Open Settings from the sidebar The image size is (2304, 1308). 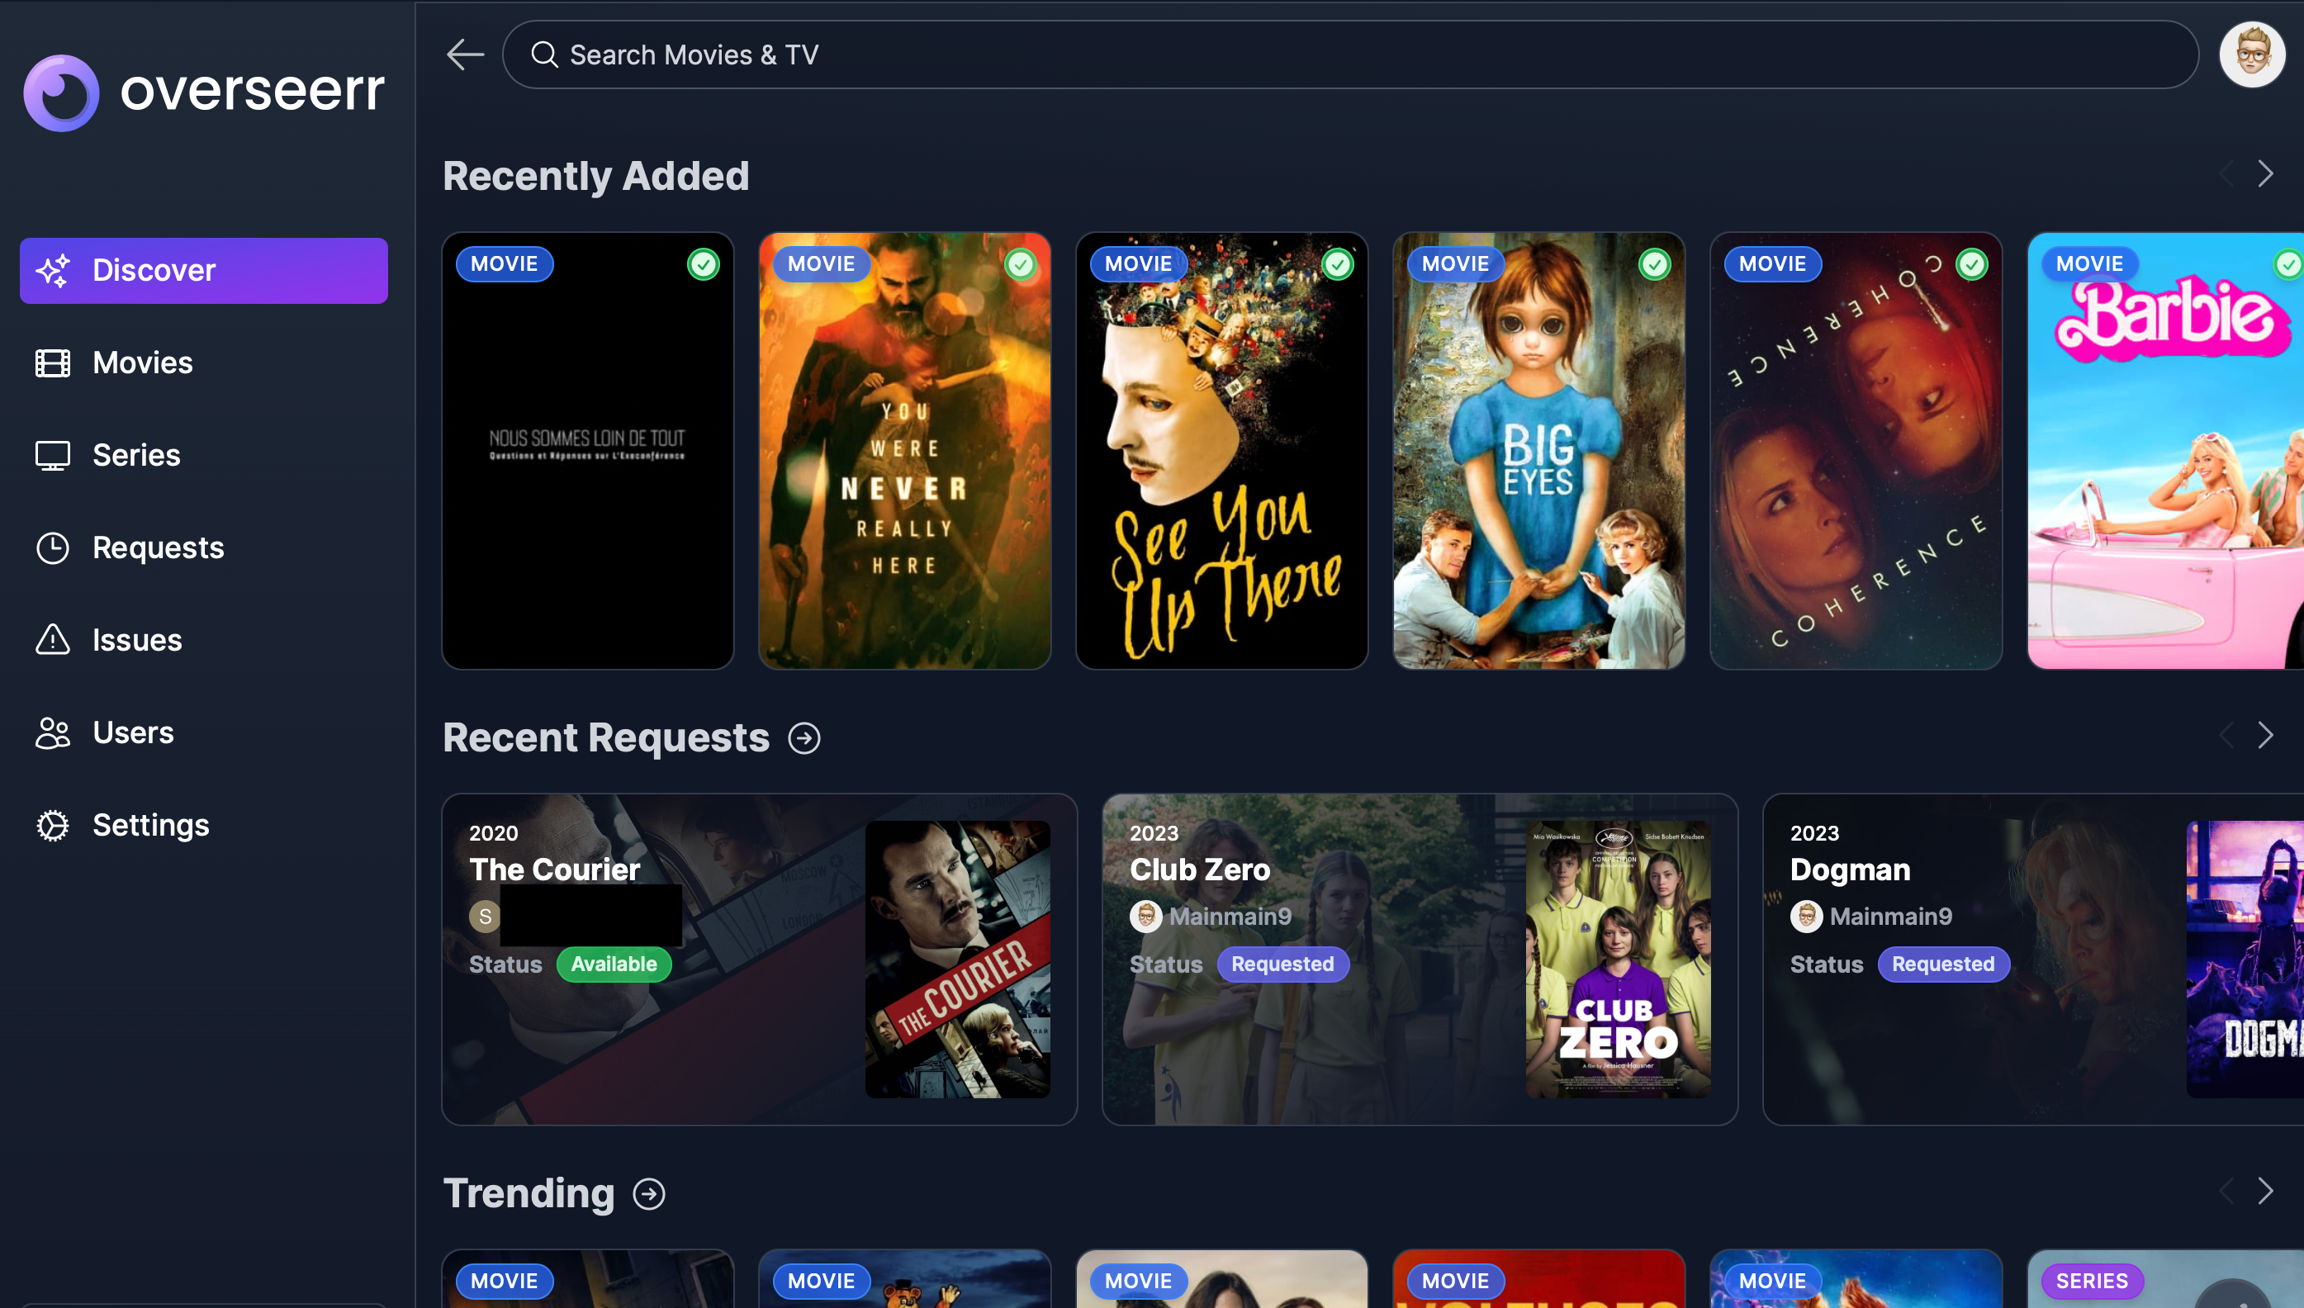[x=150, y=825]
